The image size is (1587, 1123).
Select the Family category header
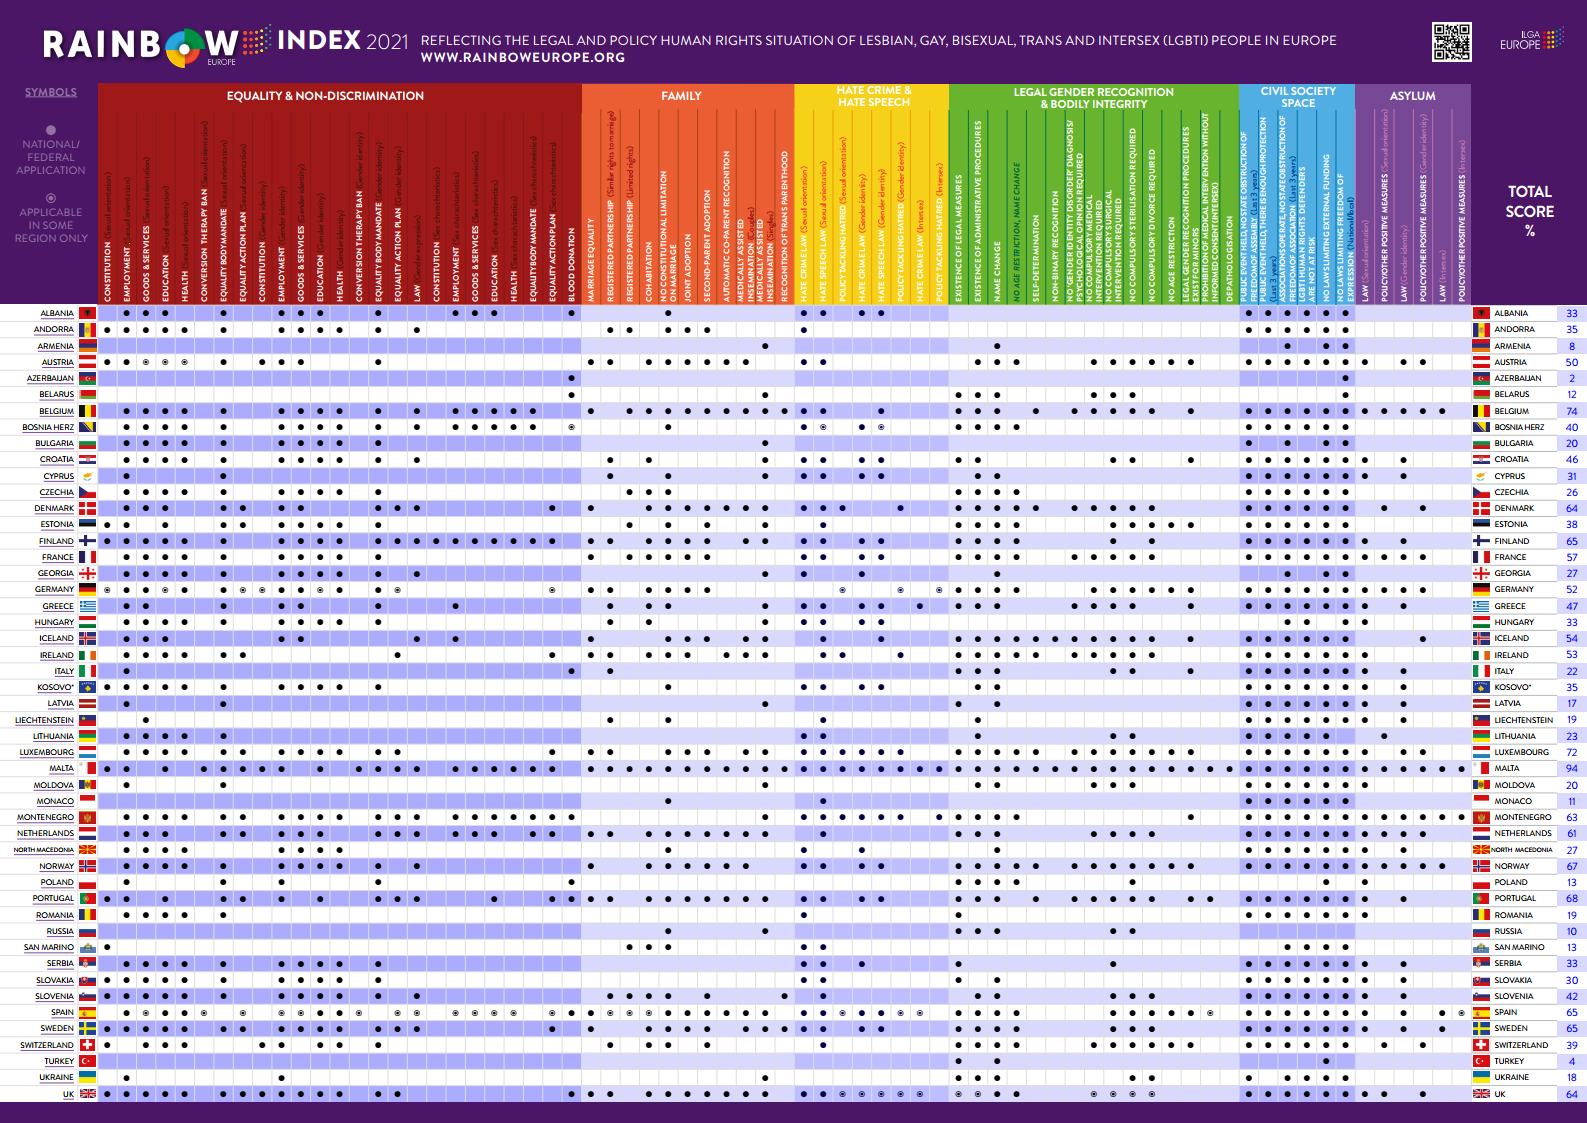(x=681, y=96)
